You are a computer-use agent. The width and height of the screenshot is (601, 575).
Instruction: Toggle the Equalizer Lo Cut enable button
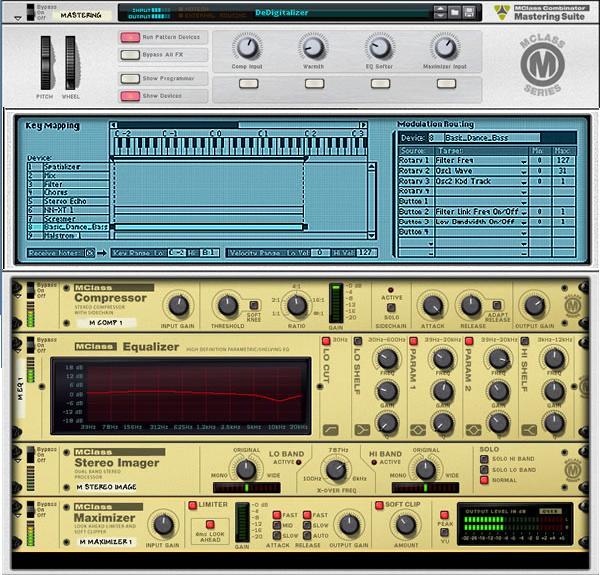pos(326,341)
